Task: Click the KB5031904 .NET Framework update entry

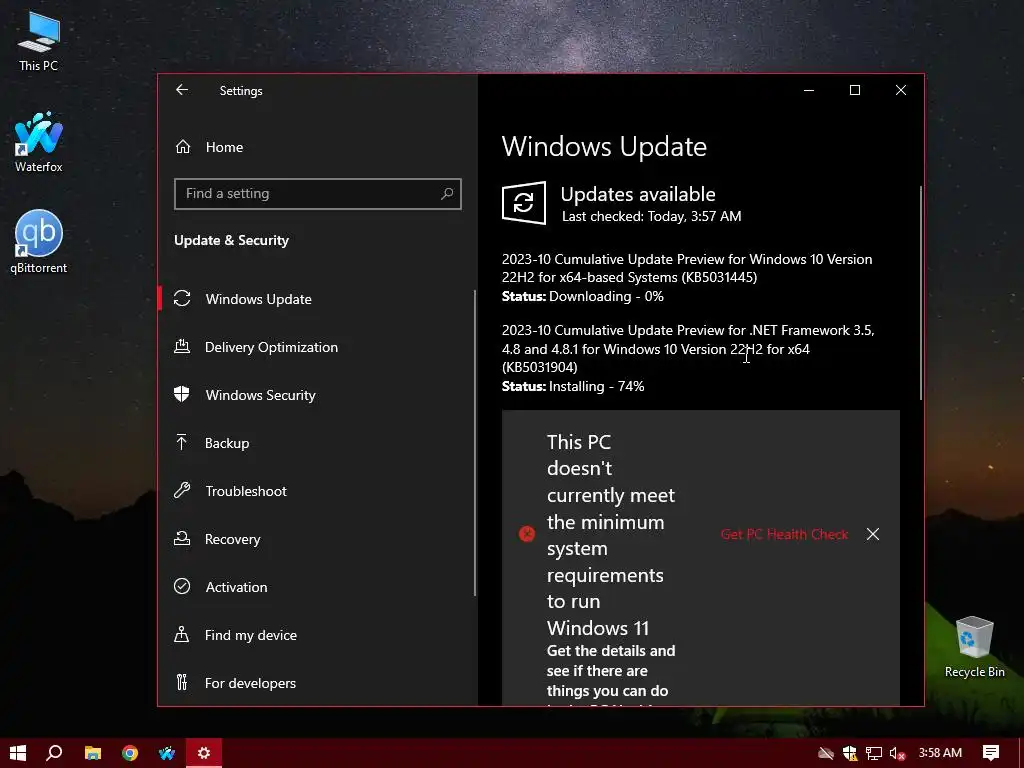Action: pyautogui.click(x=688, y=349)
